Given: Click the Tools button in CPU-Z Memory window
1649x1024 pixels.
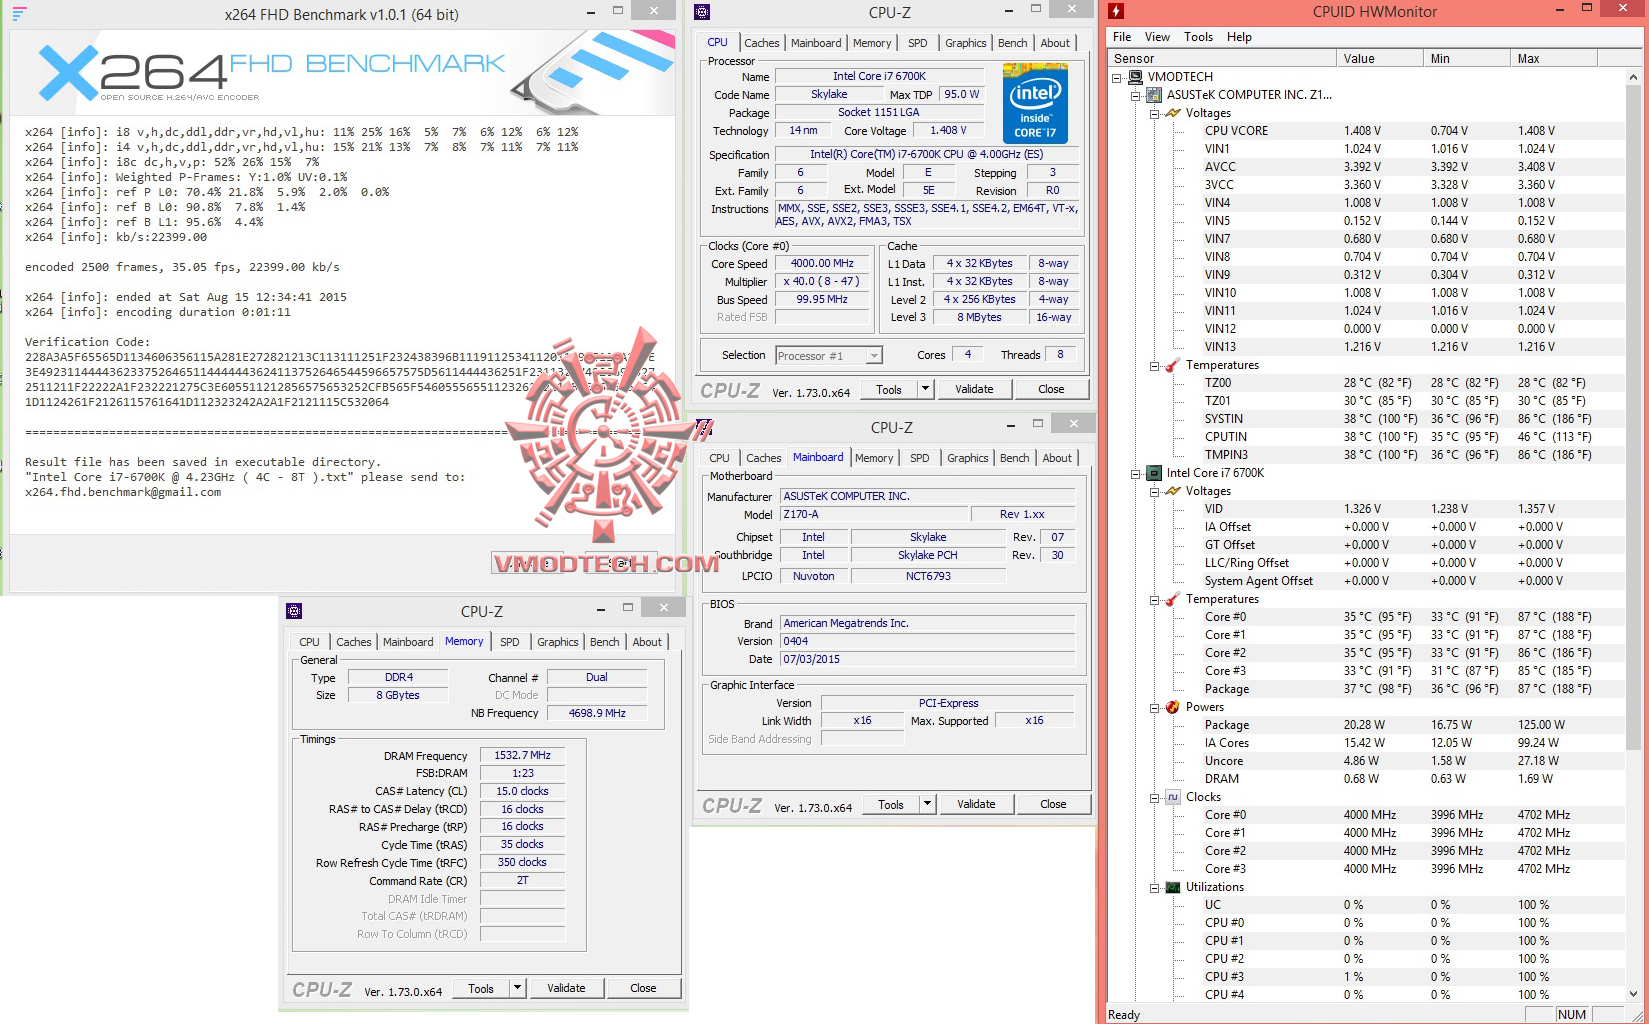Looking at the screenshot, I should 481,988.
